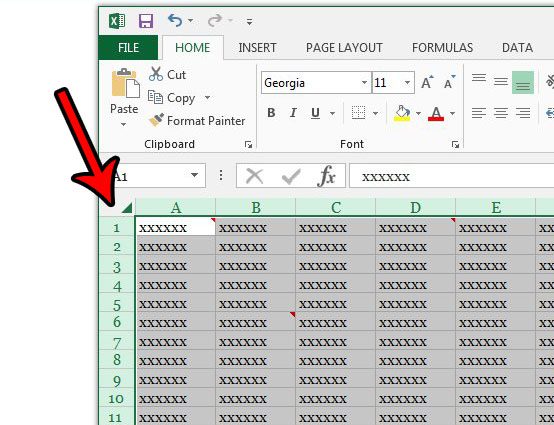554x425 pixels.
Task: Click the Select All corner triangle
Action: [x=126, y=208]
